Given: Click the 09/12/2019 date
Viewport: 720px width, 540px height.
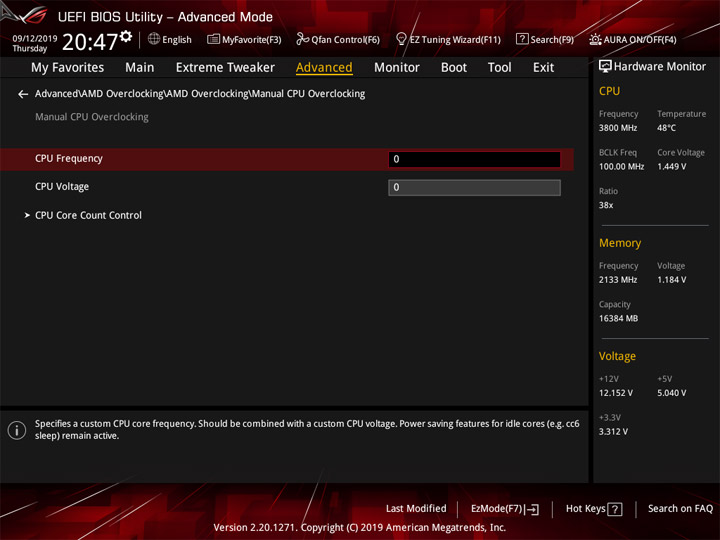Looking at the screenshot, I should [x=35, y=38].
